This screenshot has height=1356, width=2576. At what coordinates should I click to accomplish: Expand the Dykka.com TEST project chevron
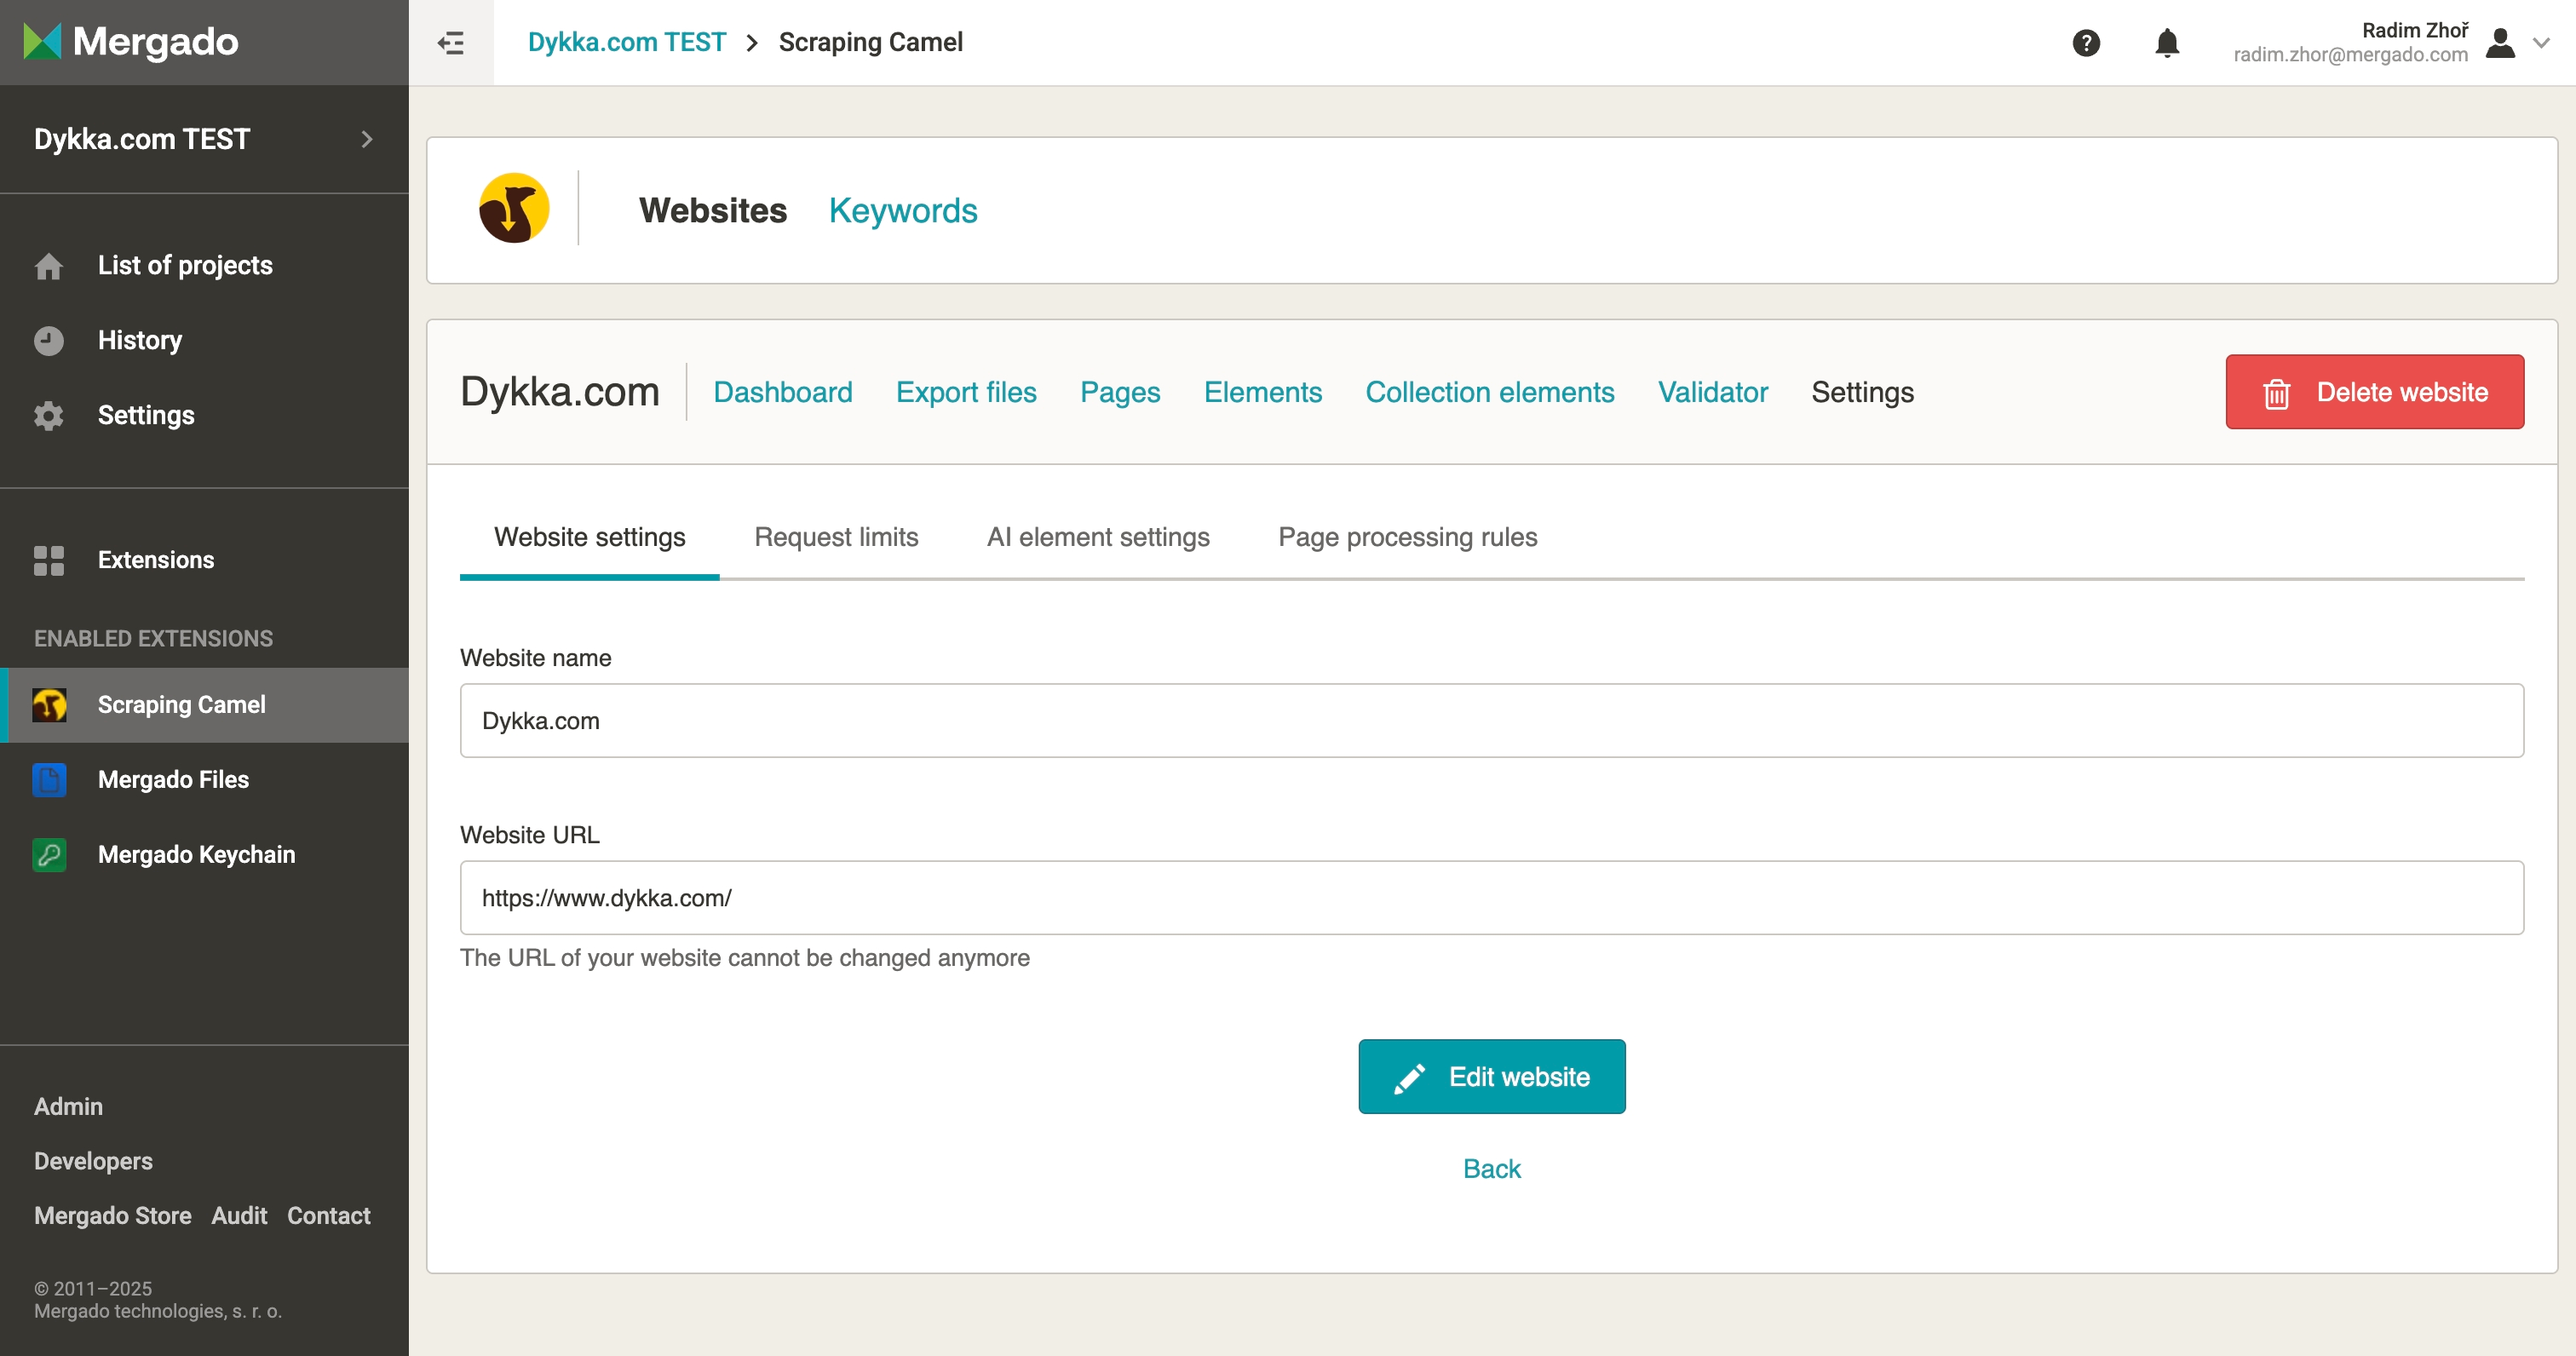coord(367,139)
